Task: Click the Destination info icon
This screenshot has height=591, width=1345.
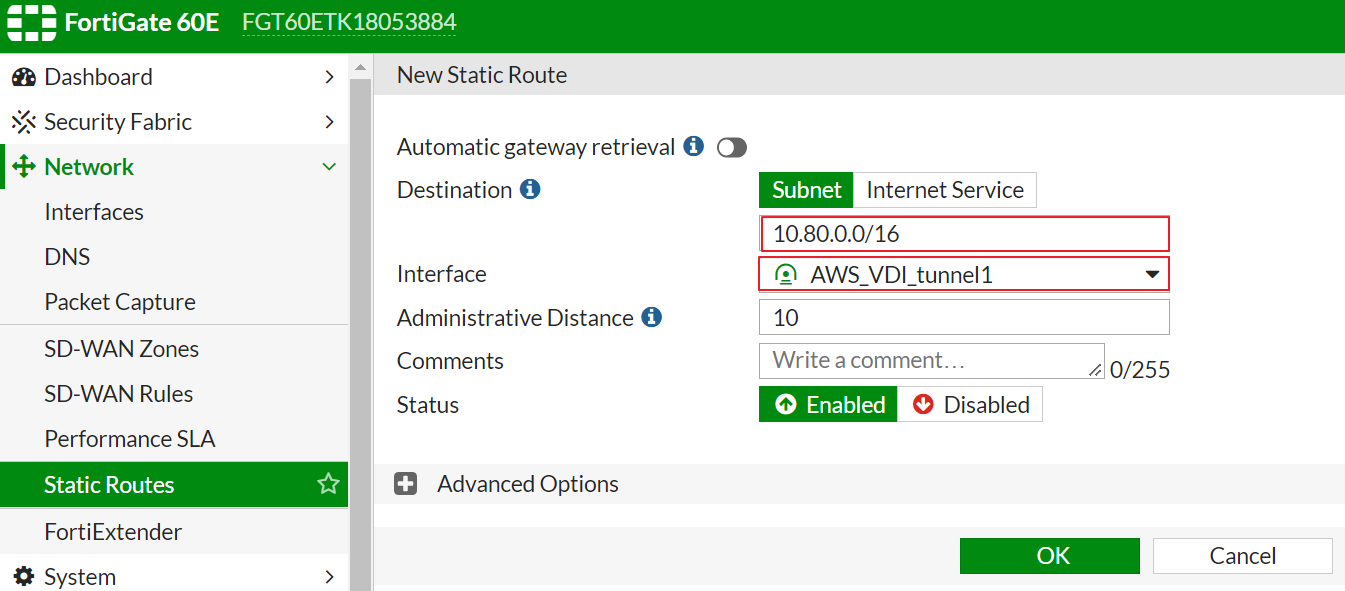Action: [530, 189]
